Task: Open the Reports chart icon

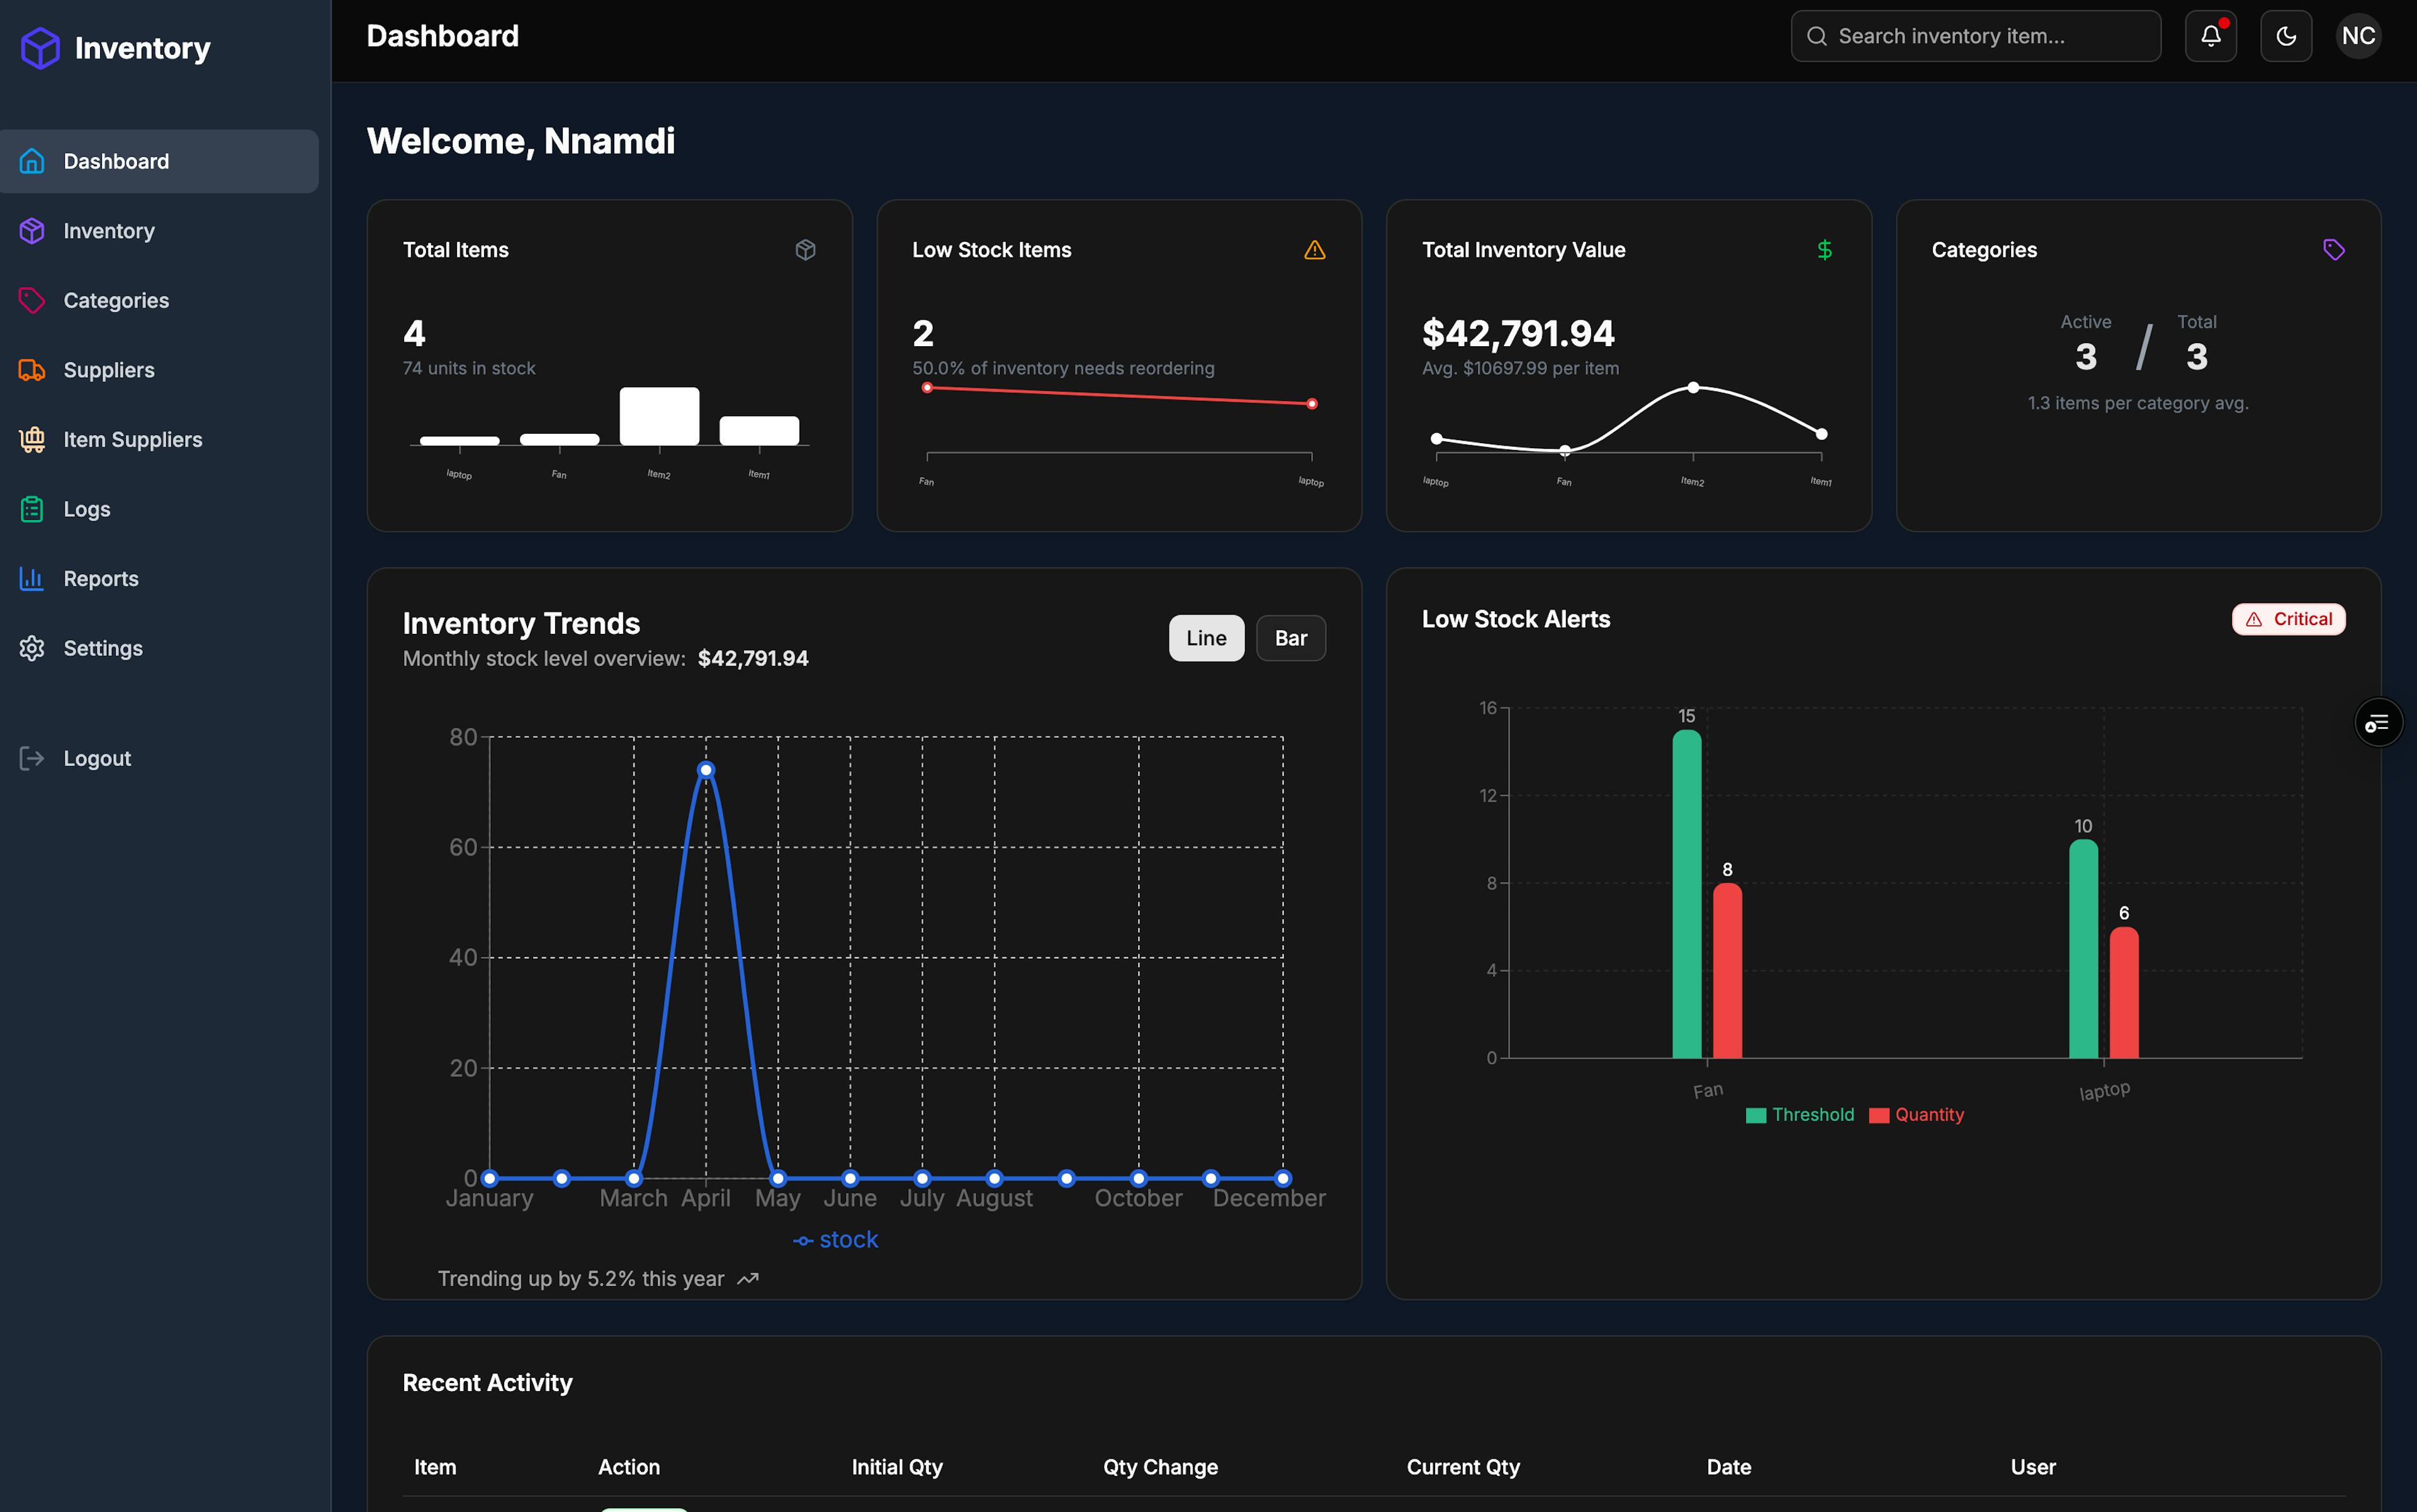Action: (32, 578)
